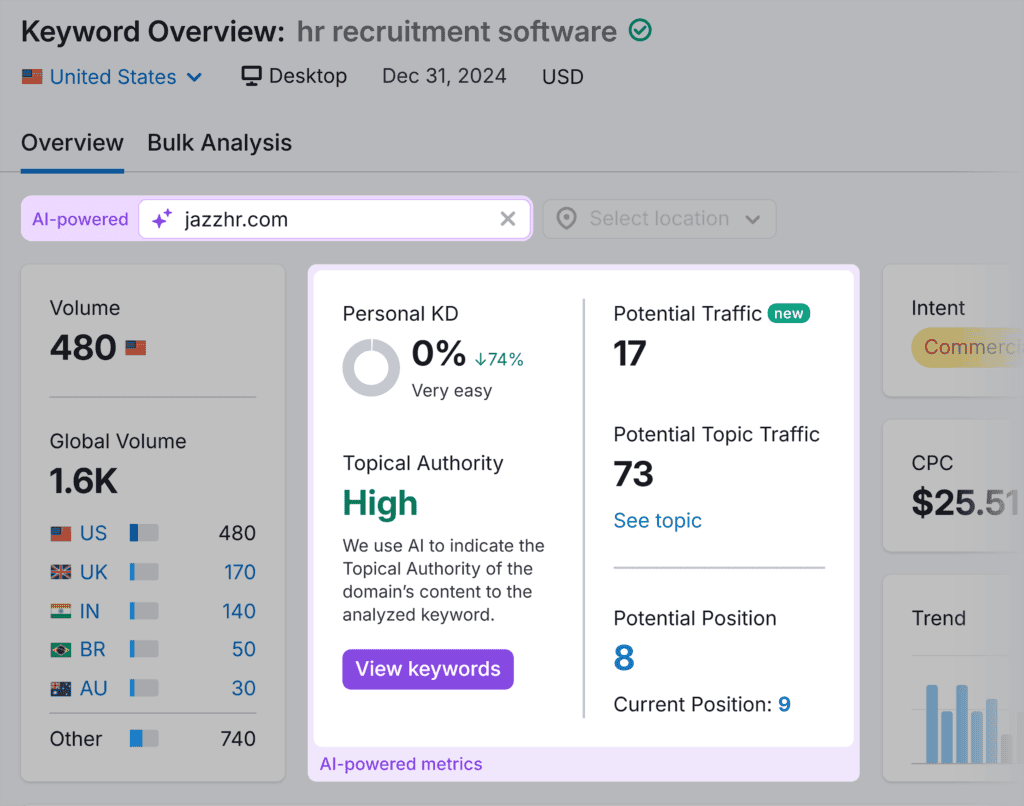1024x806 pixels.
Task: Click the UK volume value 170
Action: click(x=240, y=573)
